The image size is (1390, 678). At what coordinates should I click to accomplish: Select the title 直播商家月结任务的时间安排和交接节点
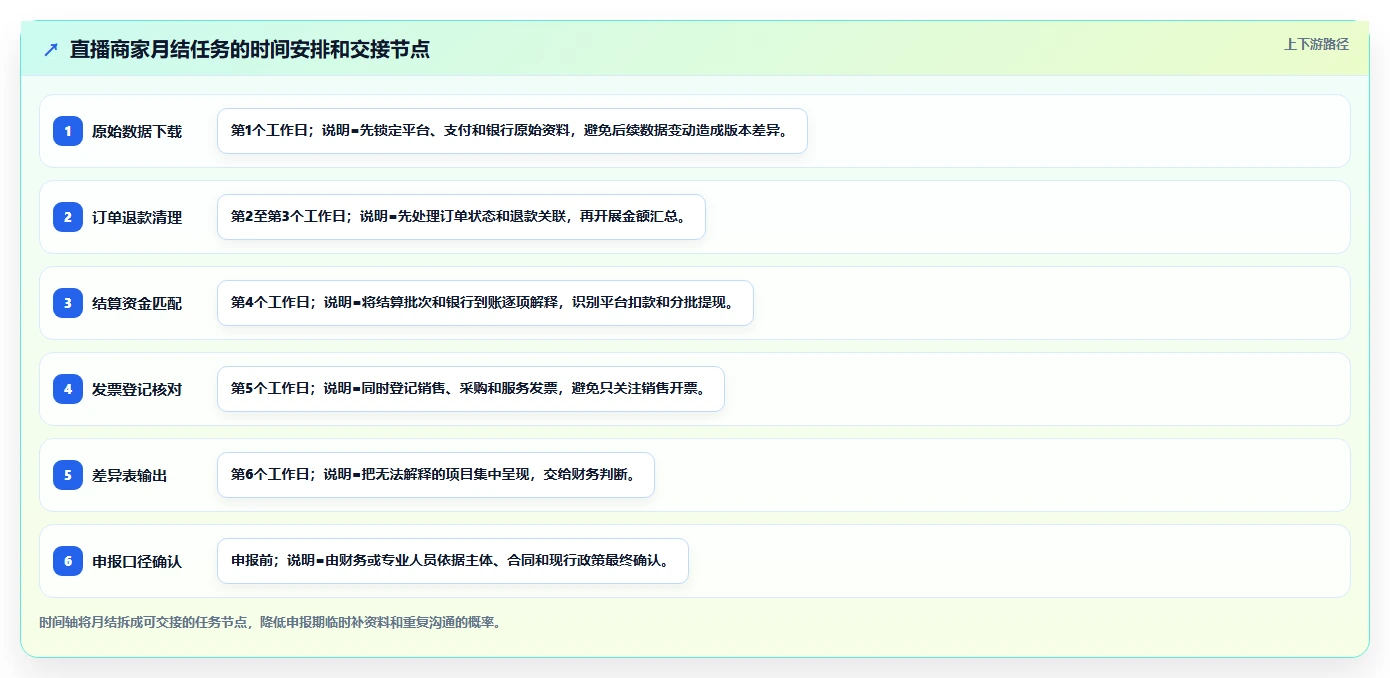[250, 49]
